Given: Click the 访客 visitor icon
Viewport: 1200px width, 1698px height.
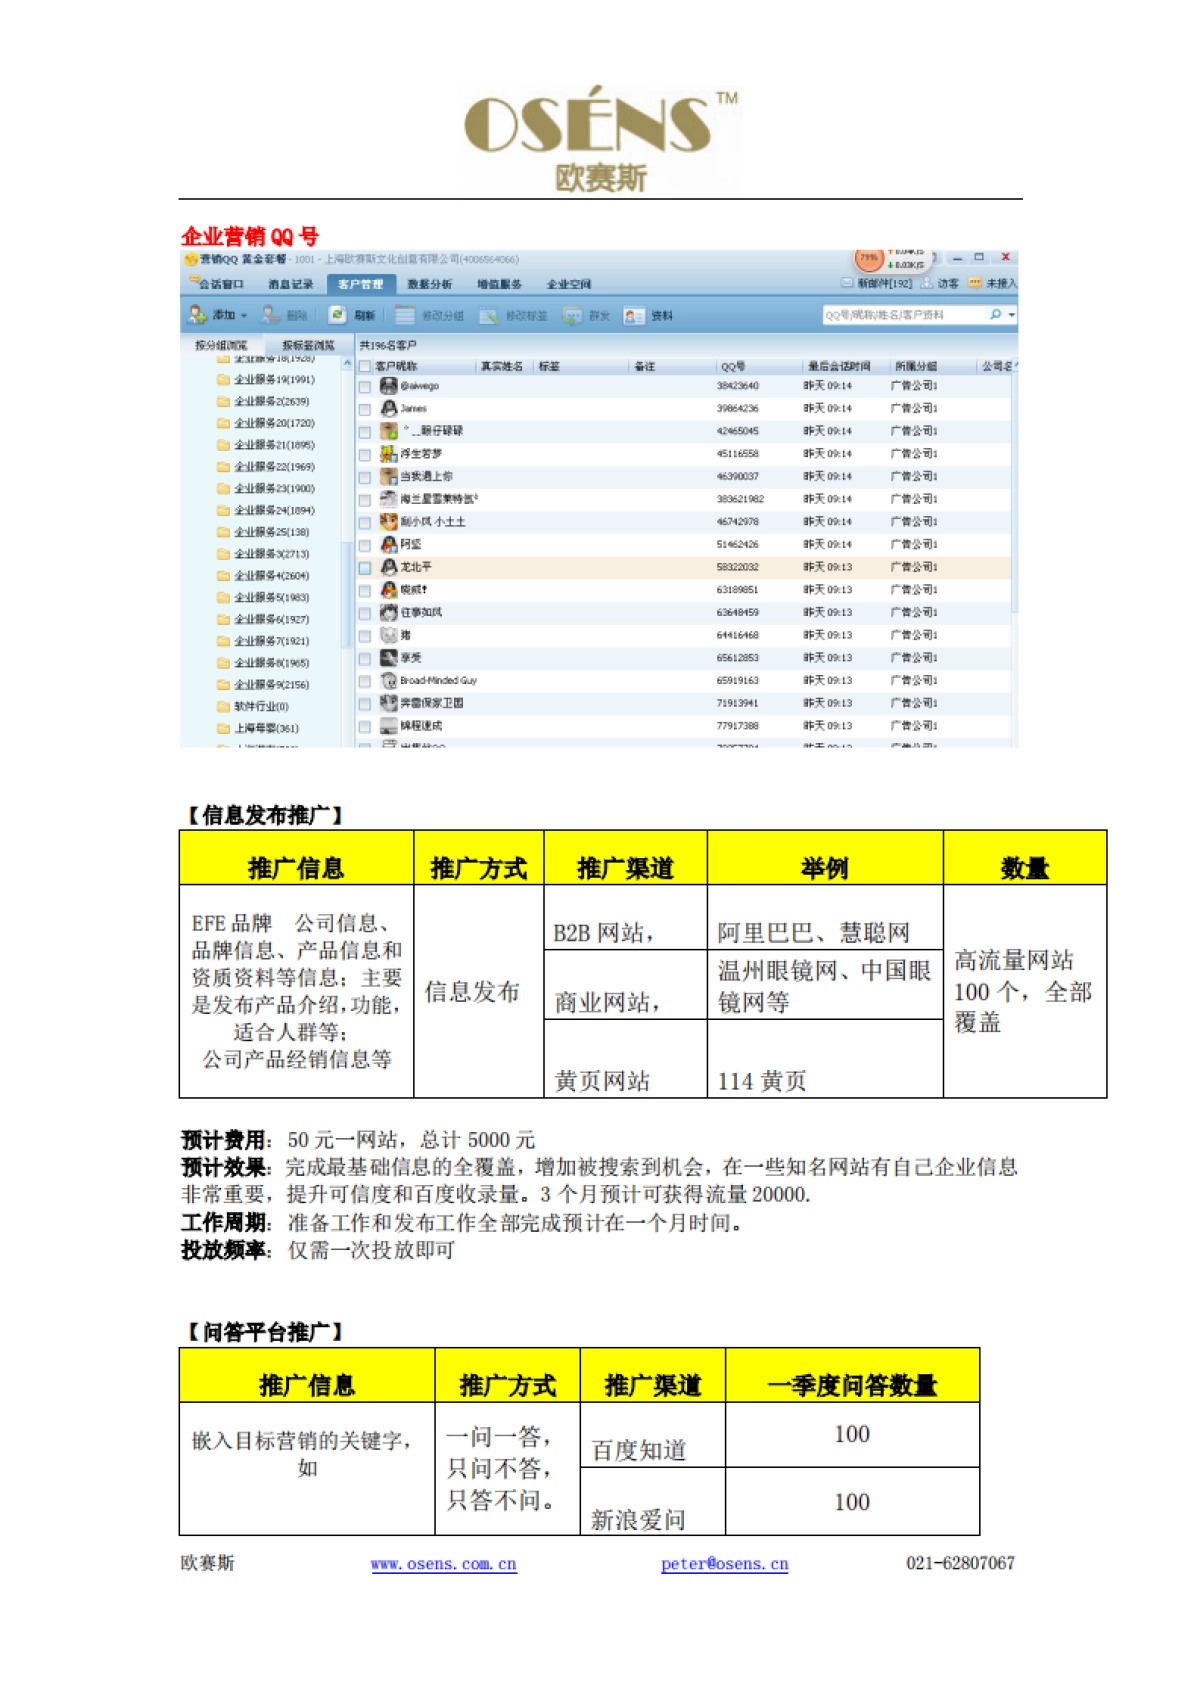Looking at the screenshot, I should click(927, 283).
